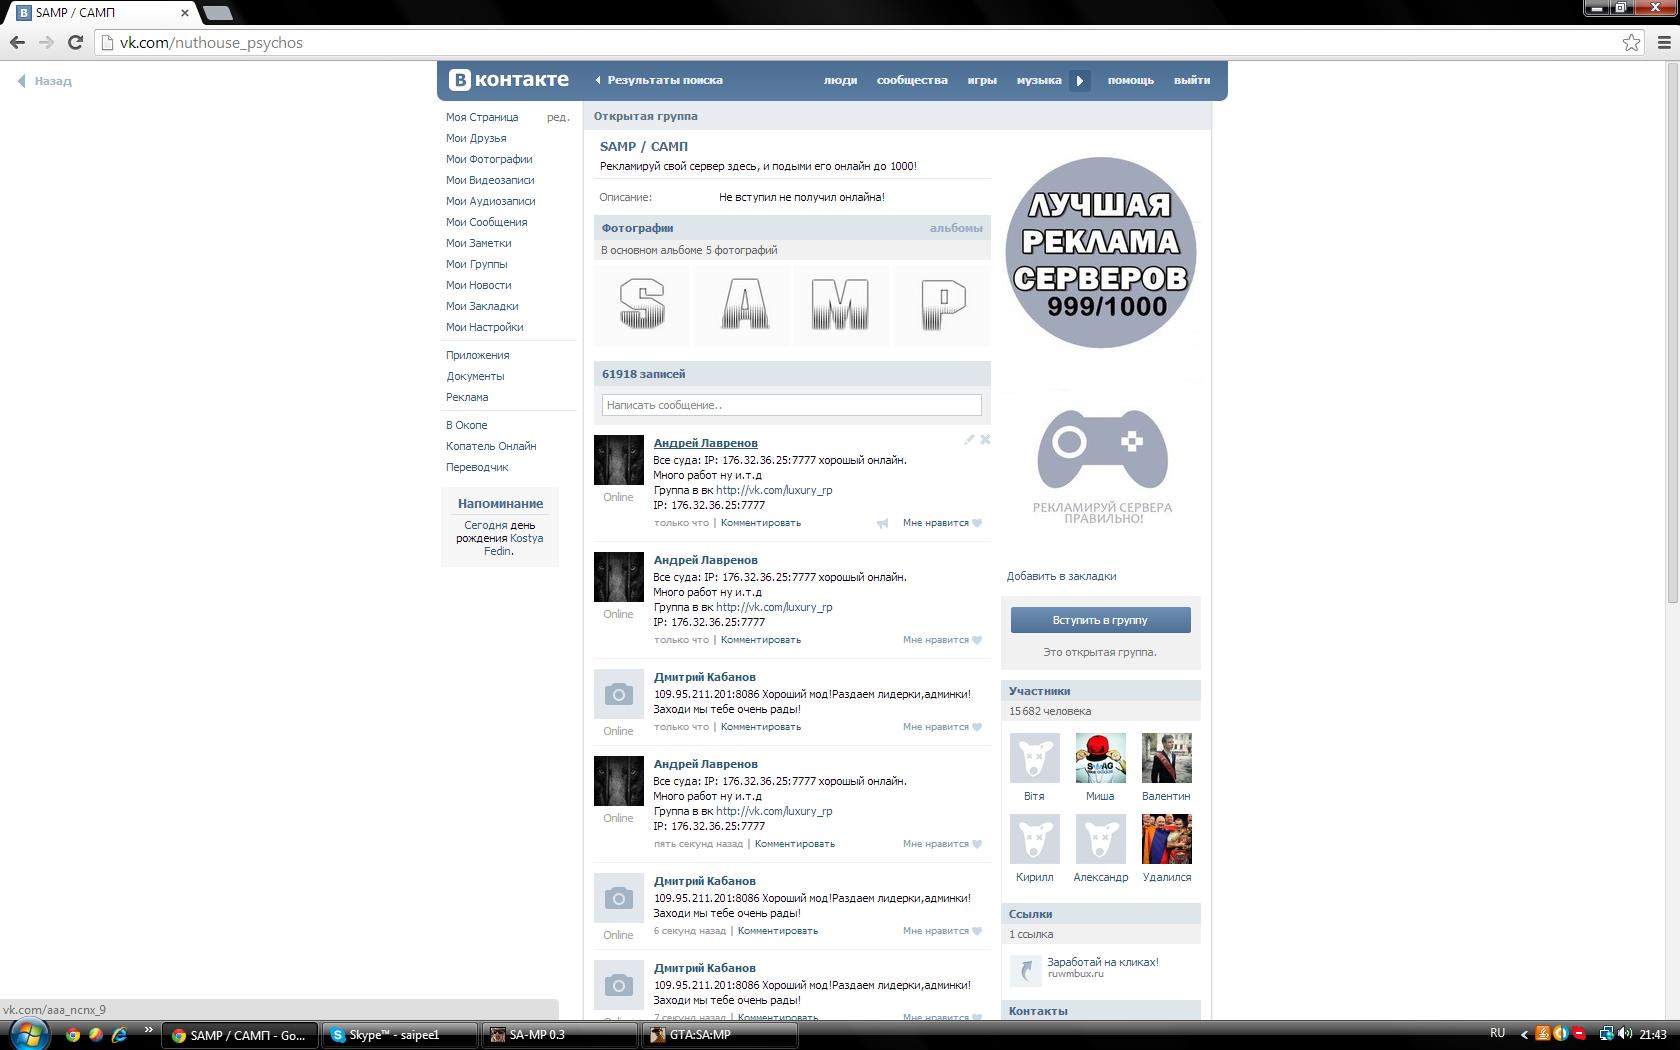
Task: Open the volume speaker tray icon
Action: tap(1625, 1034)
